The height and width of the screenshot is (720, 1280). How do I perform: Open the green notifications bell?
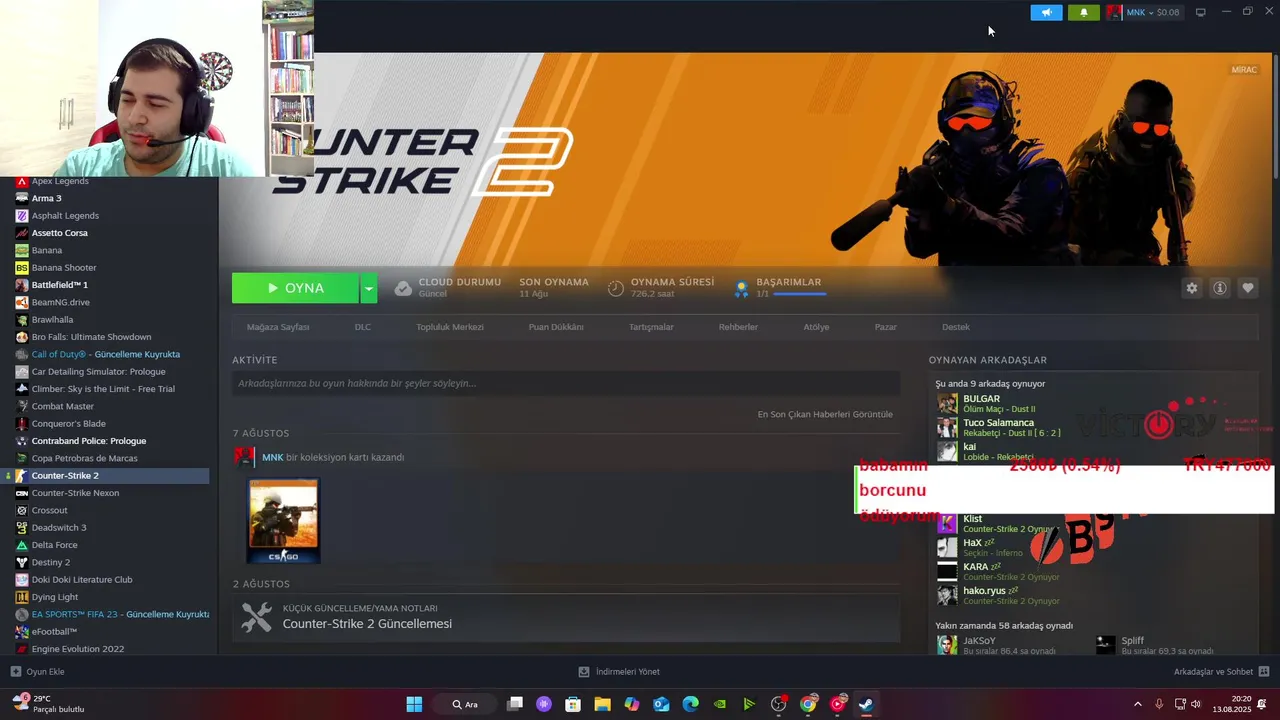[x=1084, y=13]
